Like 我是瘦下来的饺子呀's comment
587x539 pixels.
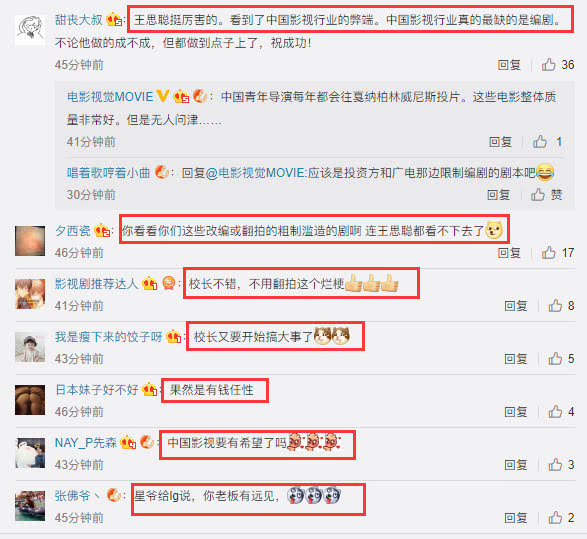[x=561, y=359]
